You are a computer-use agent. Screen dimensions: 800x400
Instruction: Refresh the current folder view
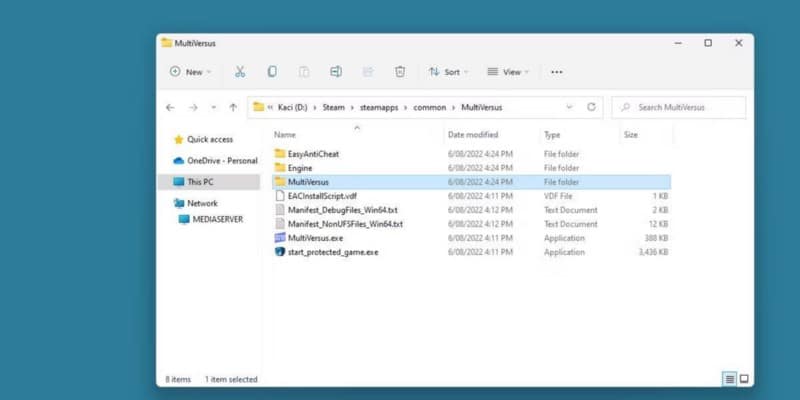pos(591,107)
